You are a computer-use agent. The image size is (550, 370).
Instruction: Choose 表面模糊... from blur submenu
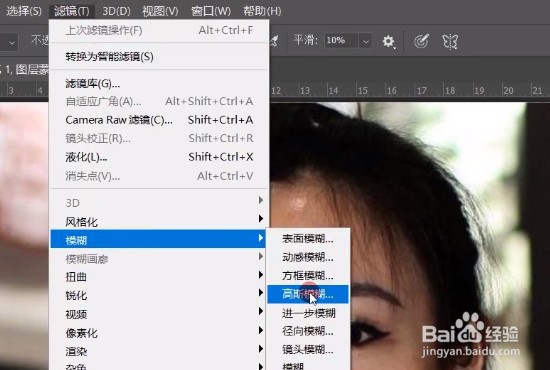(308, 239)
